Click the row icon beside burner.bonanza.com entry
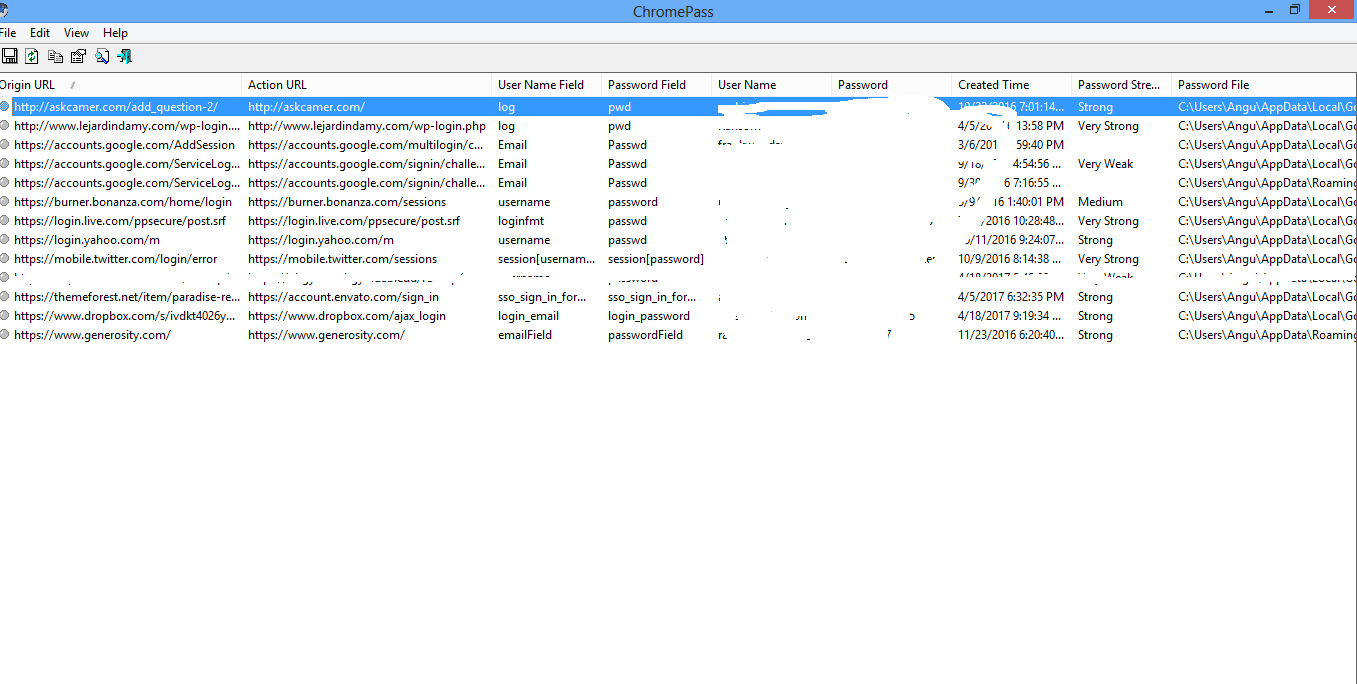 click(x=5, y=201)
